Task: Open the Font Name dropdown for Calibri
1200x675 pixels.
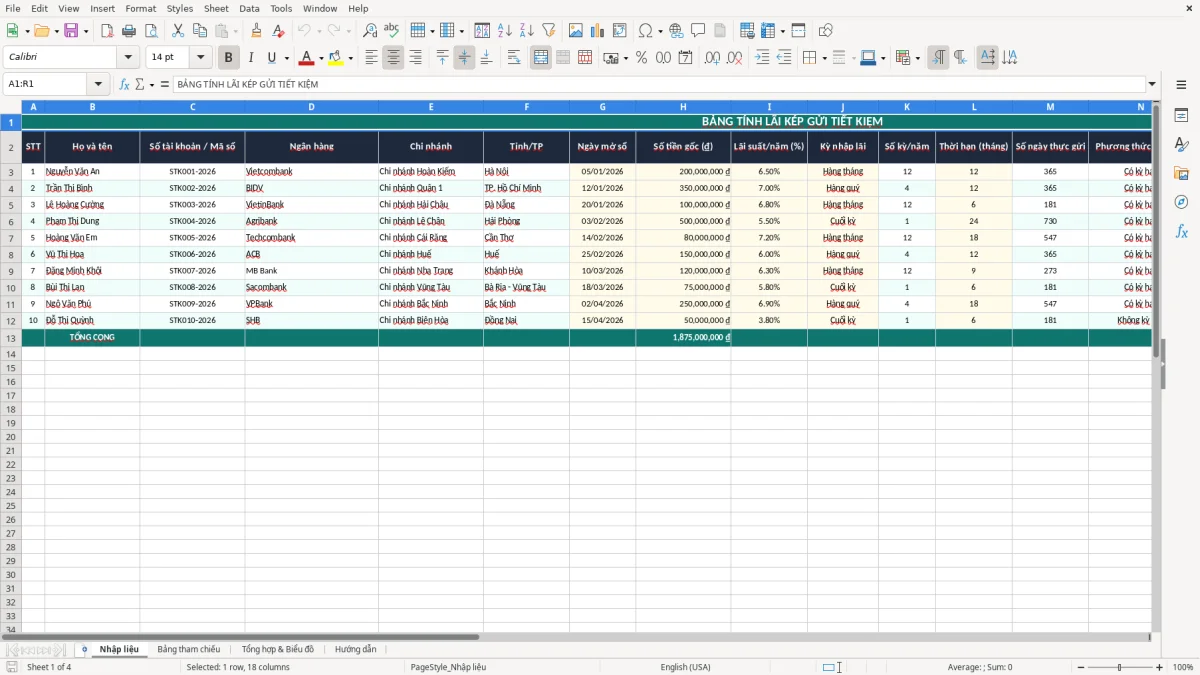Action: click(128, 58)
